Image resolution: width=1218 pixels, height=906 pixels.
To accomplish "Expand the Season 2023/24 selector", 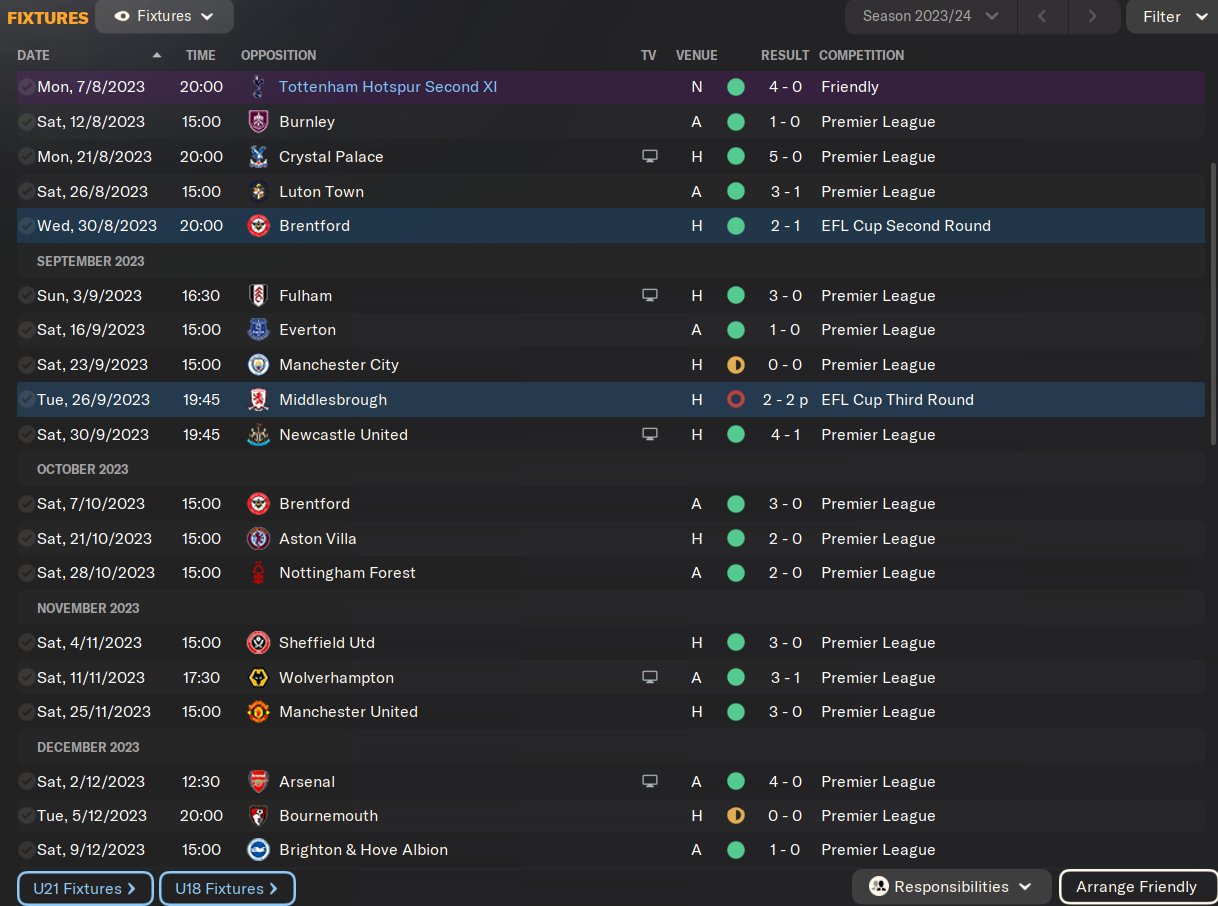I will (x=930, y=17).
